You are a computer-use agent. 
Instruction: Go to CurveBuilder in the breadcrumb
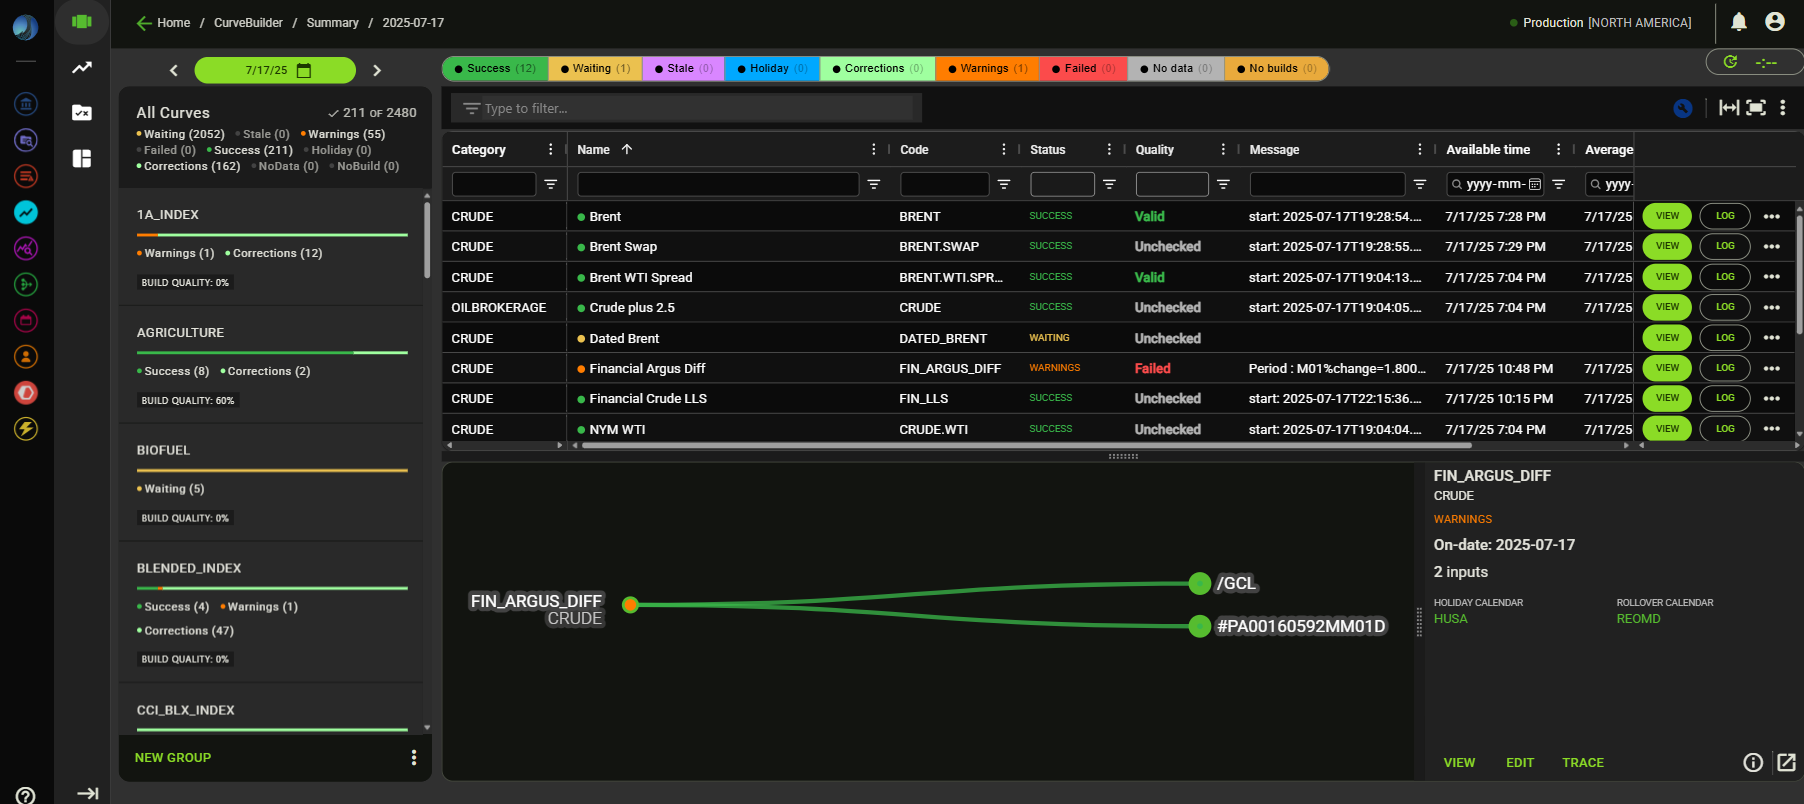pyautogui.click(x=248, y=22)
